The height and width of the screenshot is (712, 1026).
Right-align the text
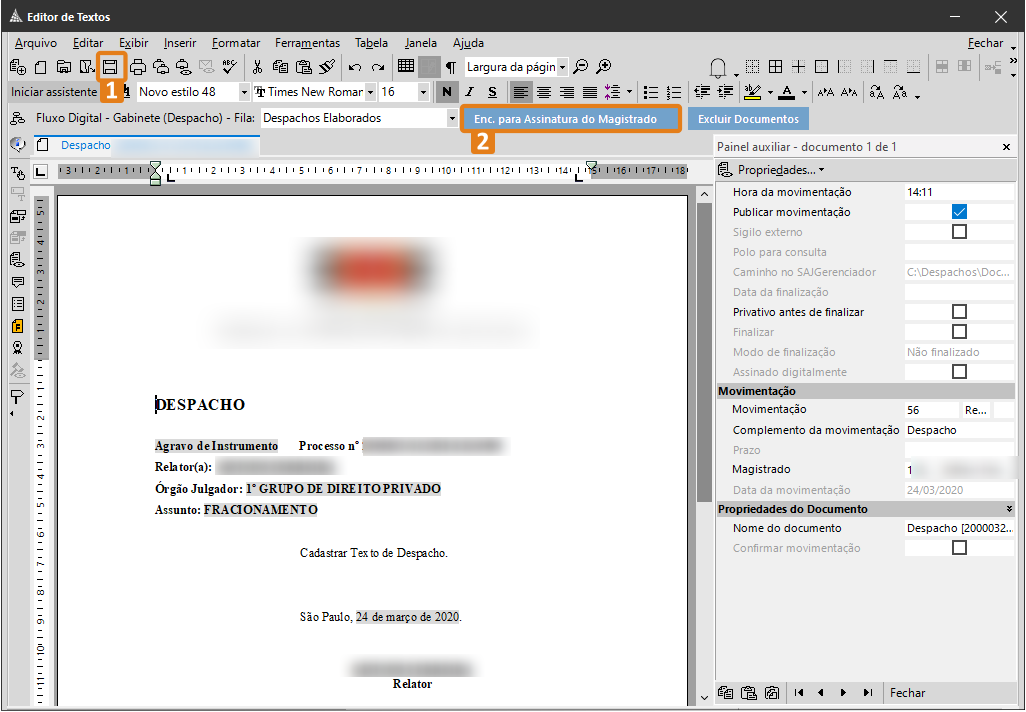pyautogui.click(x=567, y=92)
